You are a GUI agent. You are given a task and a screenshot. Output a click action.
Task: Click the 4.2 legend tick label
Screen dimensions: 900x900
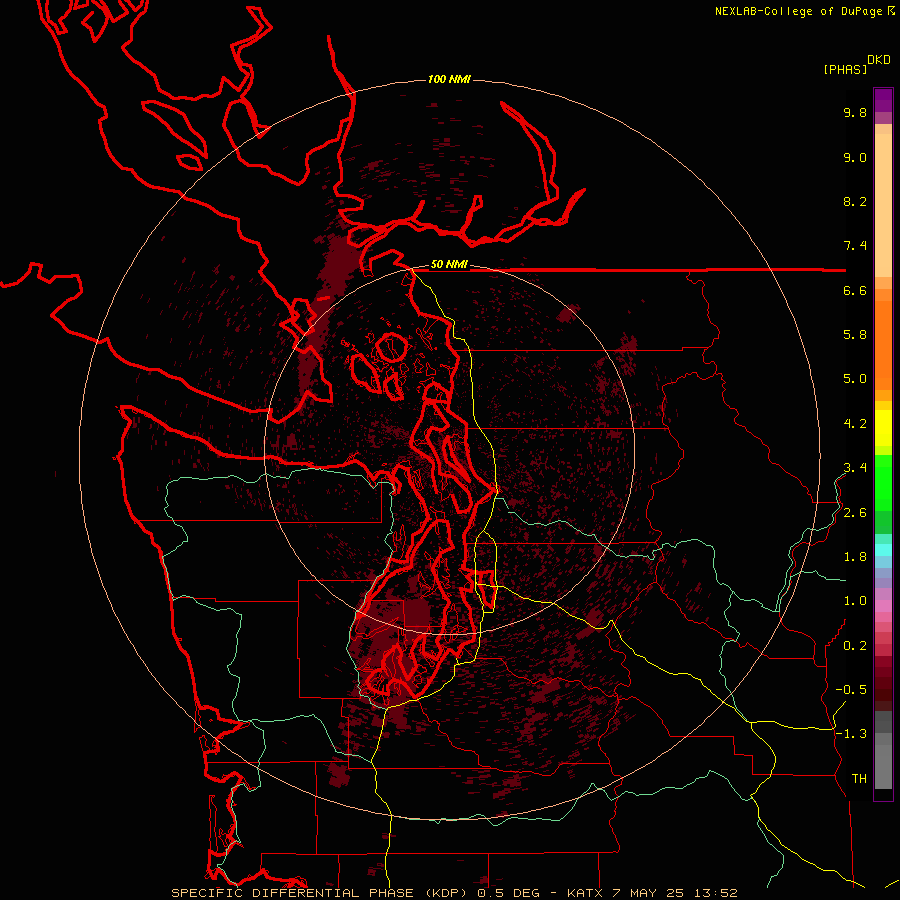(855, 424)
